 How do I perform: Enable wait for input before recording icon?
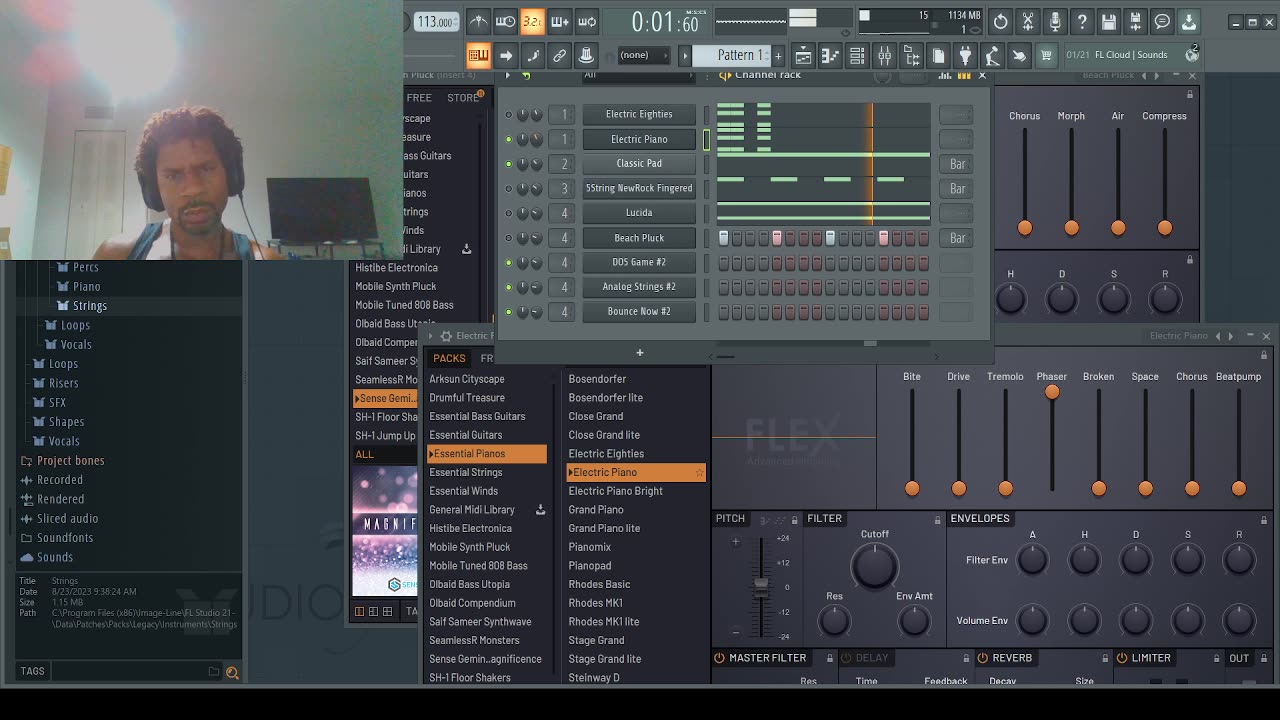[506, 21]
